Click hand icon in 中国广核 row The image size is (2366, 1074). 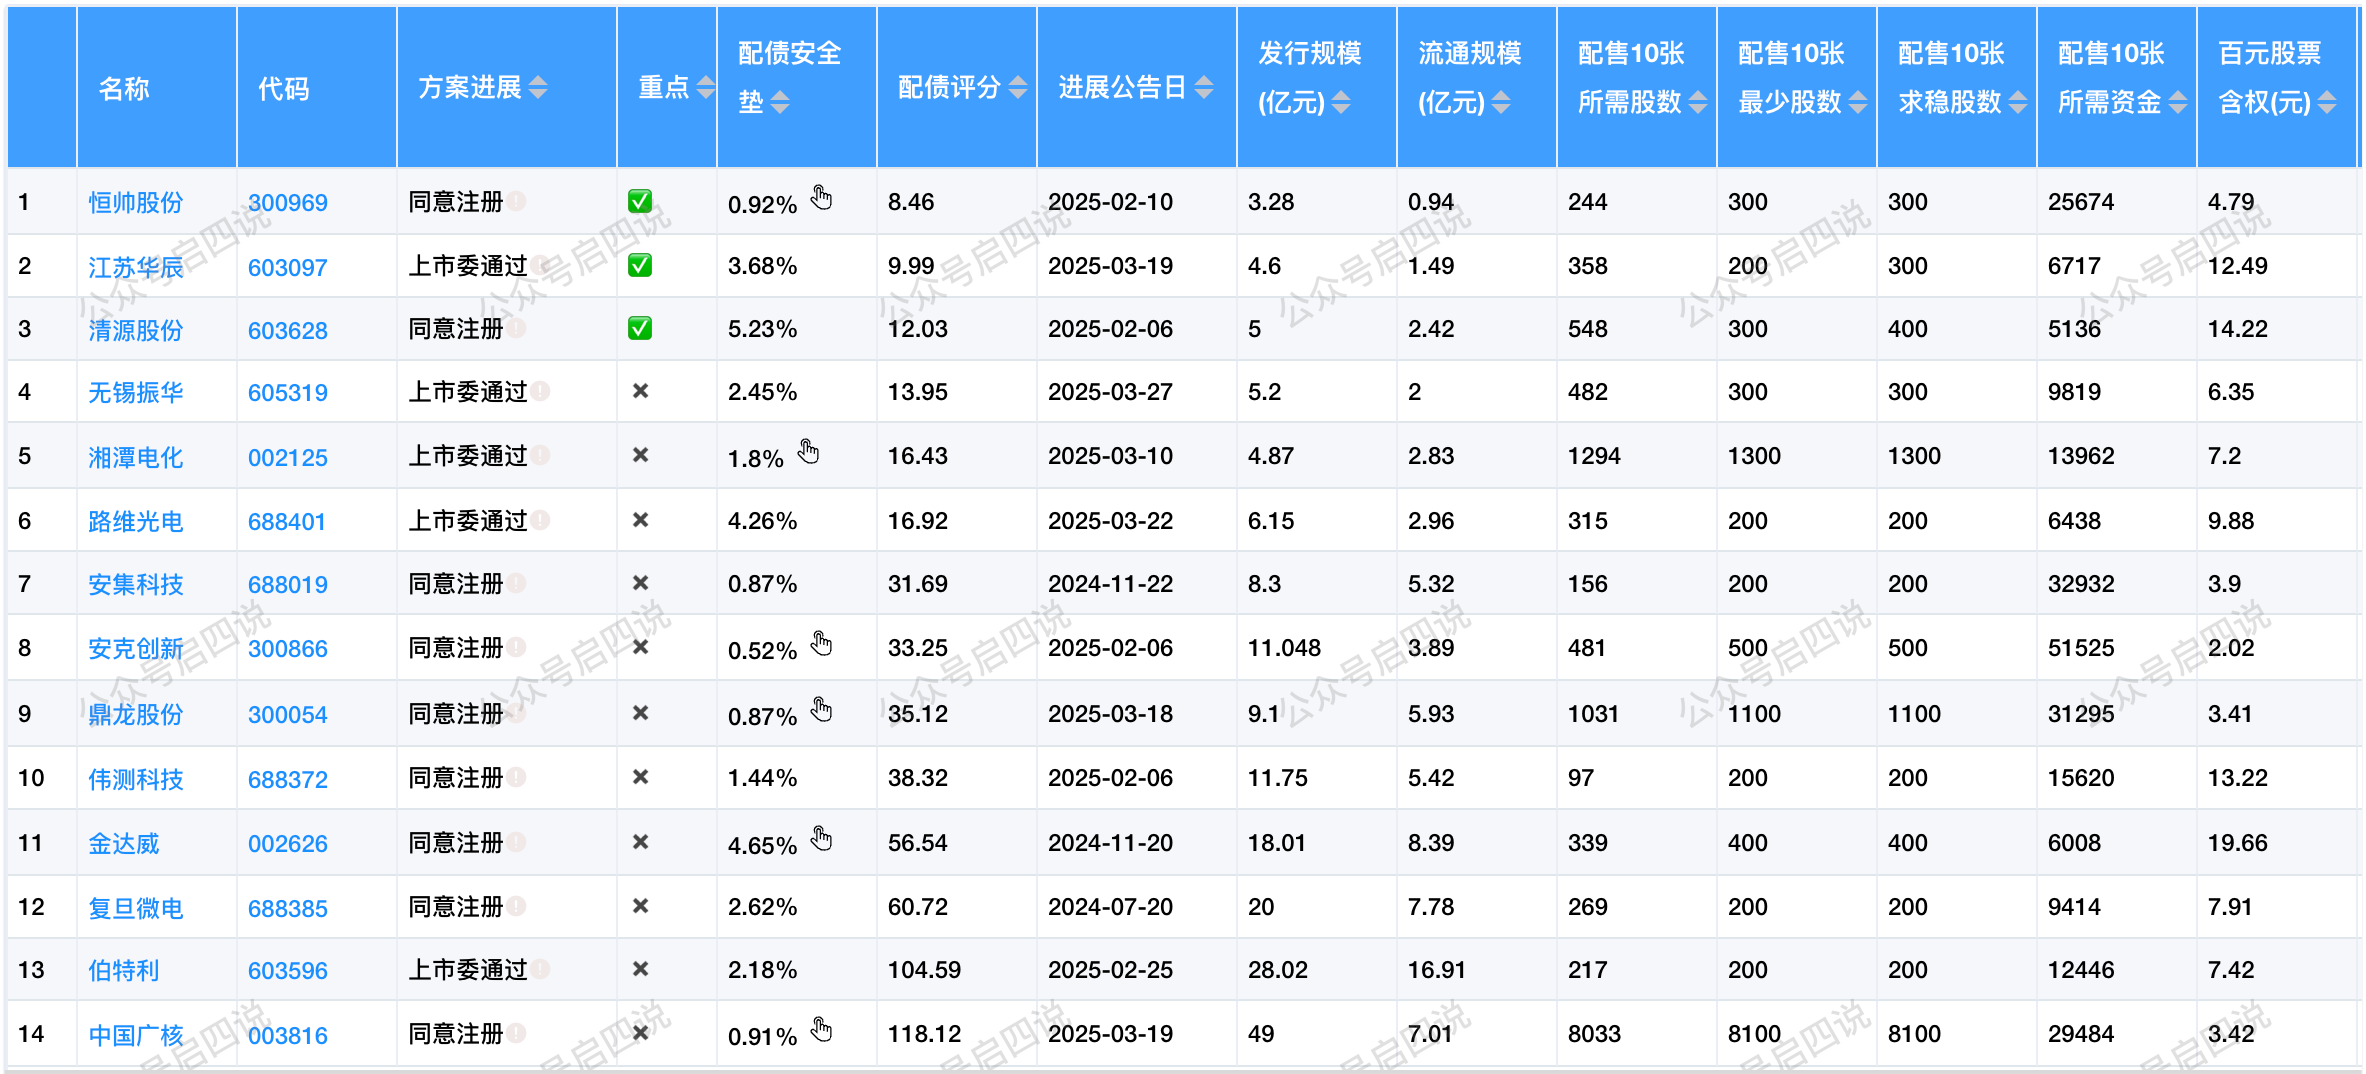tap(821, 1029)
